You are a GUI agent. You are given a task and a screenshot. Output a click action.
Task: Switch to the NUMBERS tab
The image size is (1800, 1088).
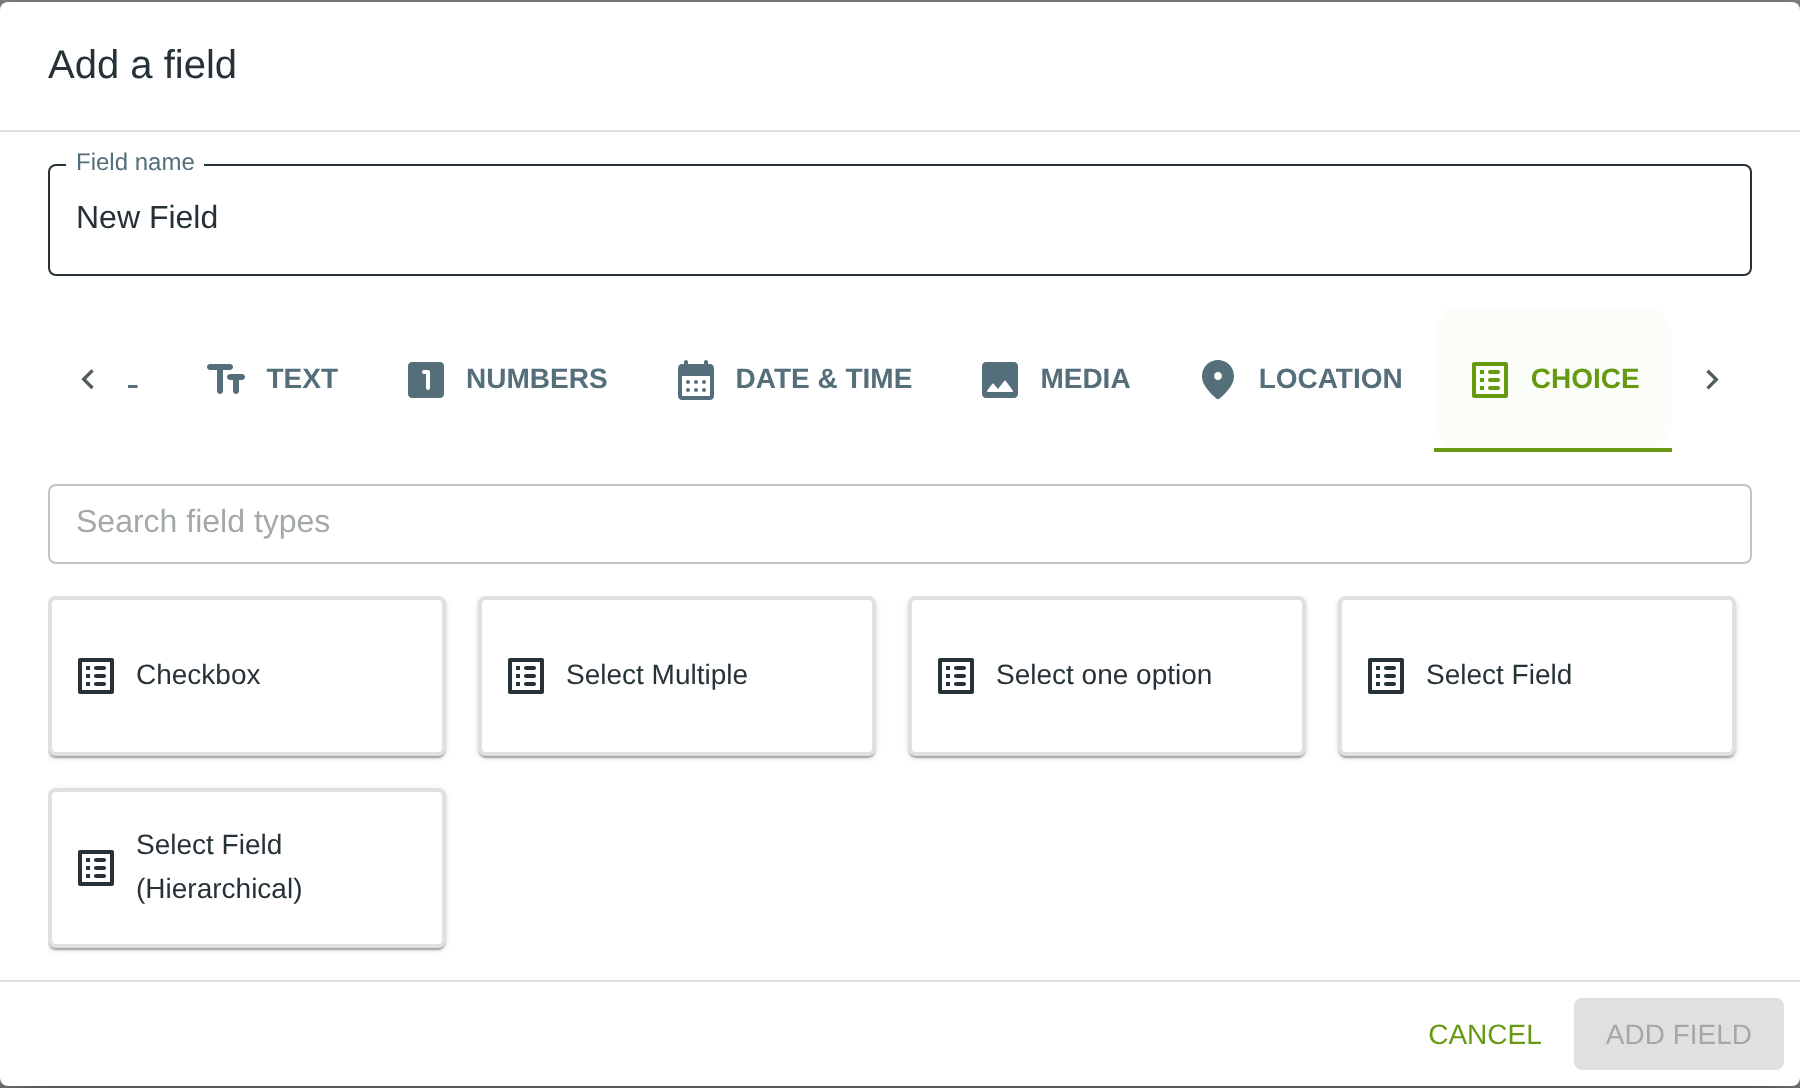[x=508, y=380]
